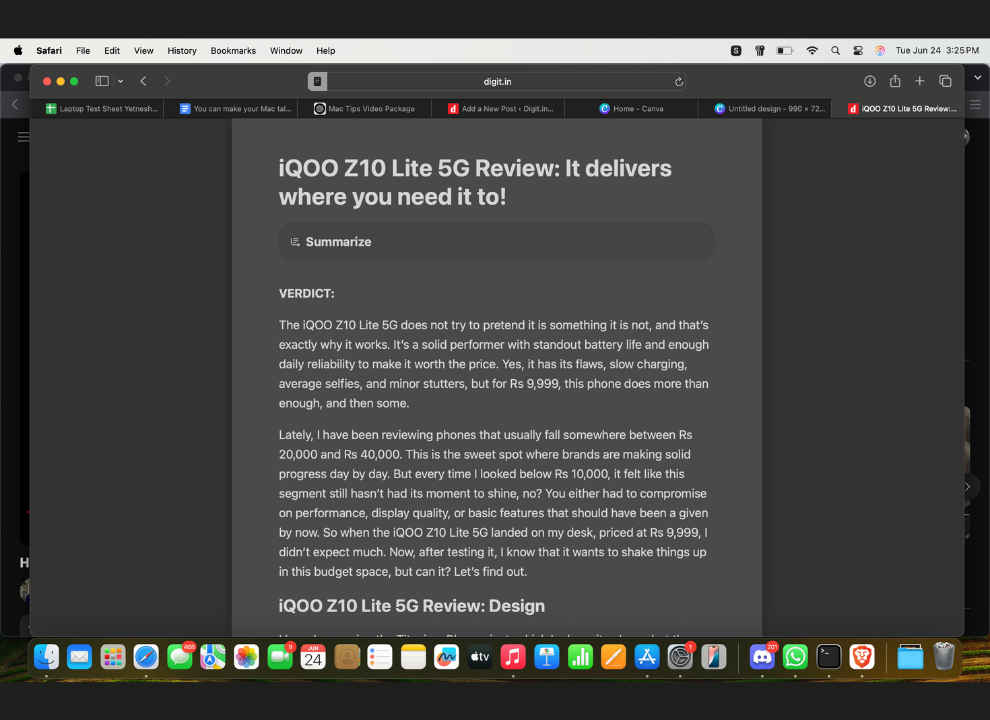Screen dimensions: 990x720
Task: Open the Edit menu
Action: [112, 51]
